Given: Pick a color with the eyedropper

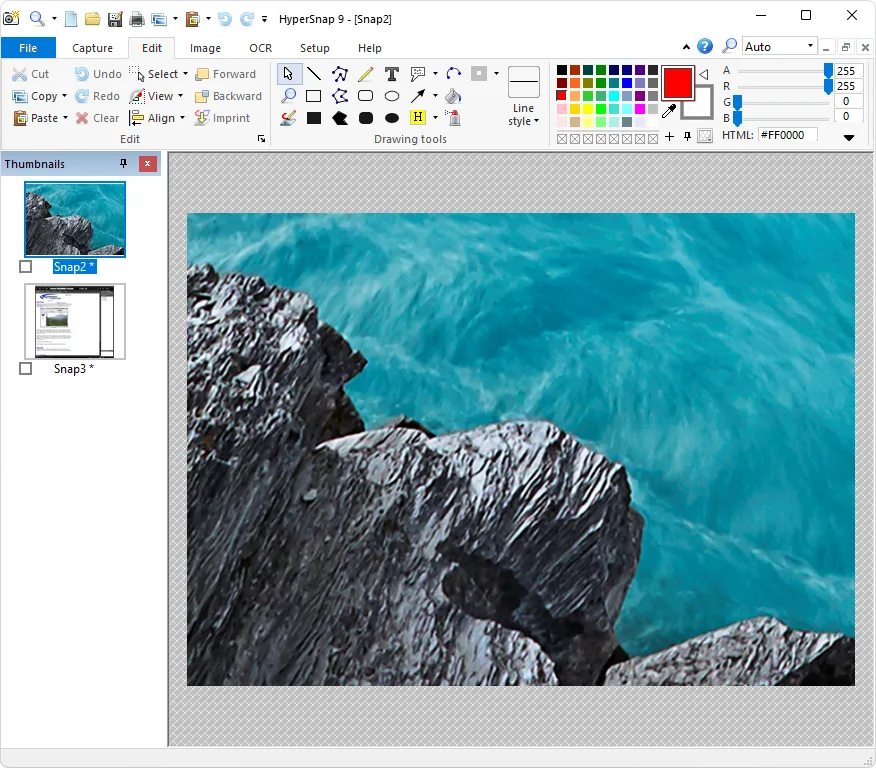Looking at the screenshot, I should pyautogui.click(x=669, y=112).
